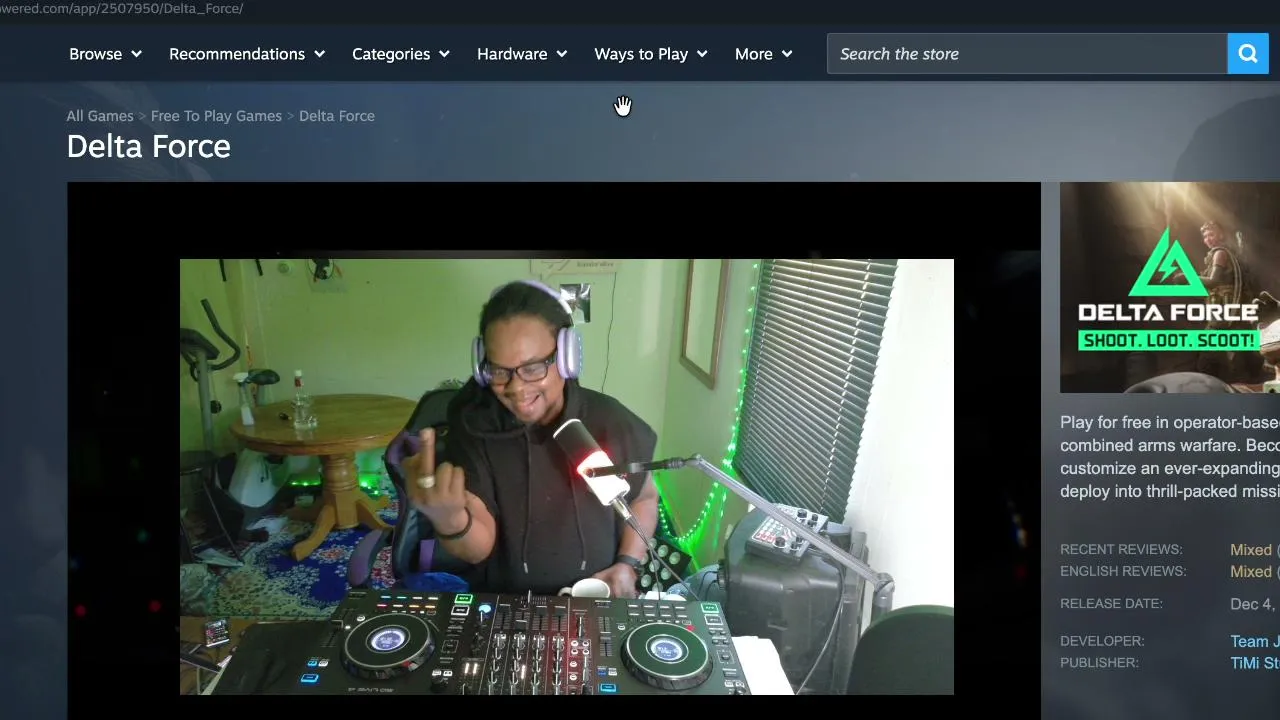Open the TiMi publisher link
This screenshot has width=1280, height=720.
(1255, 663)
